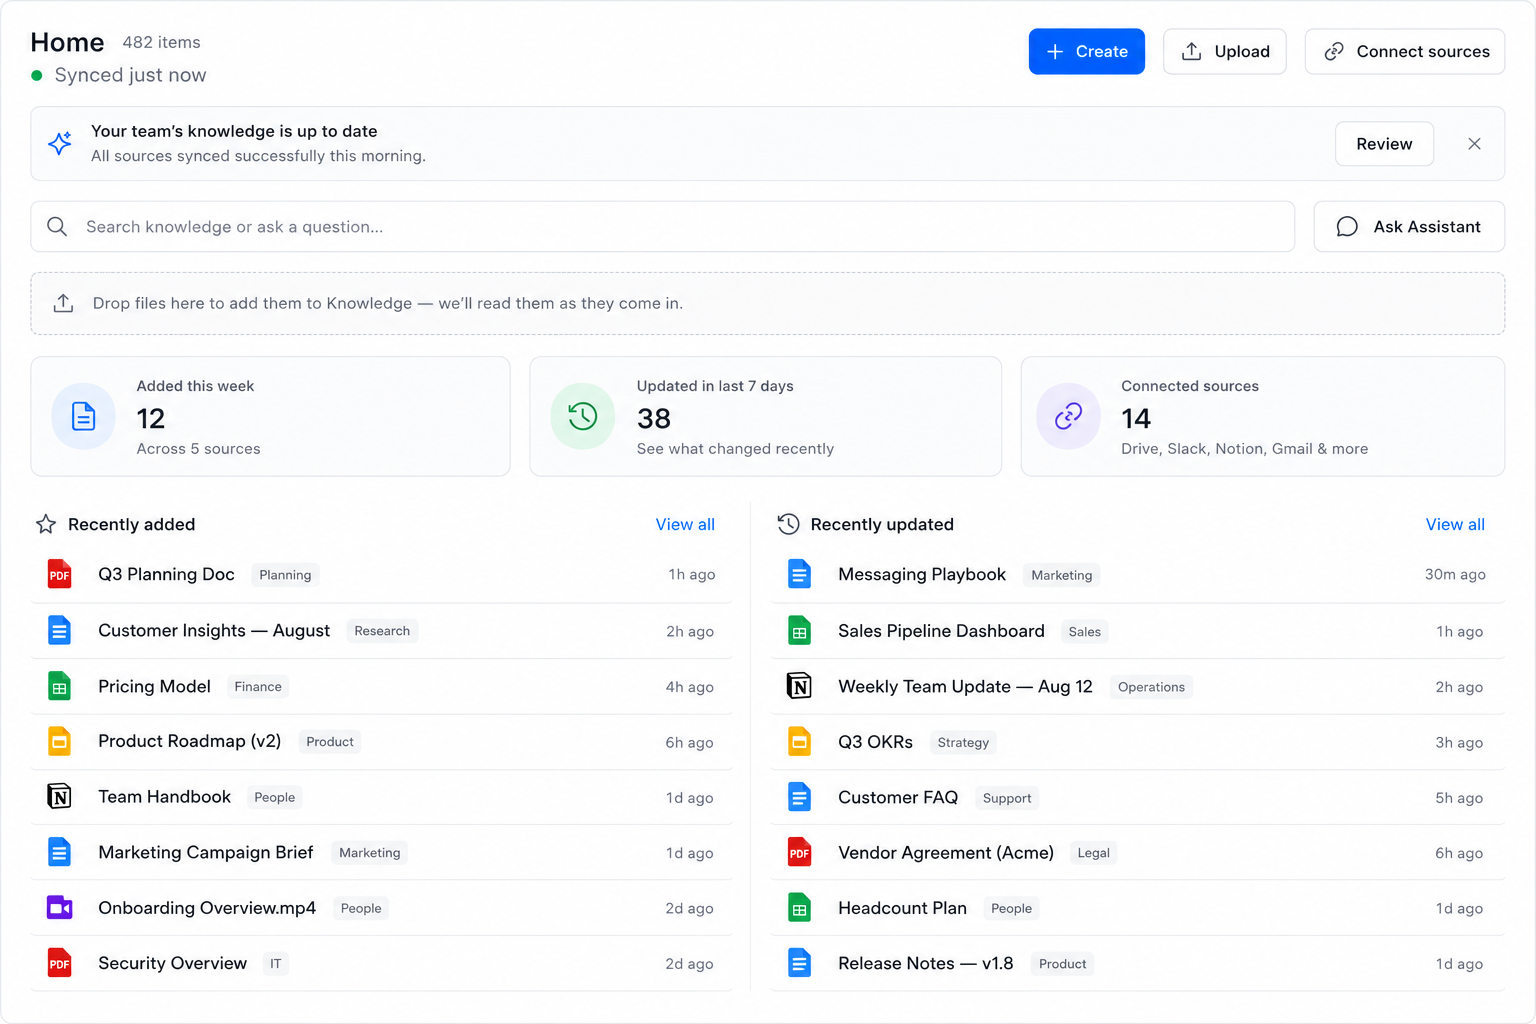The height and width of the screenshot is (1024, 1536).
Task: Open the Pricing Model title
Action: click(154, 686)
